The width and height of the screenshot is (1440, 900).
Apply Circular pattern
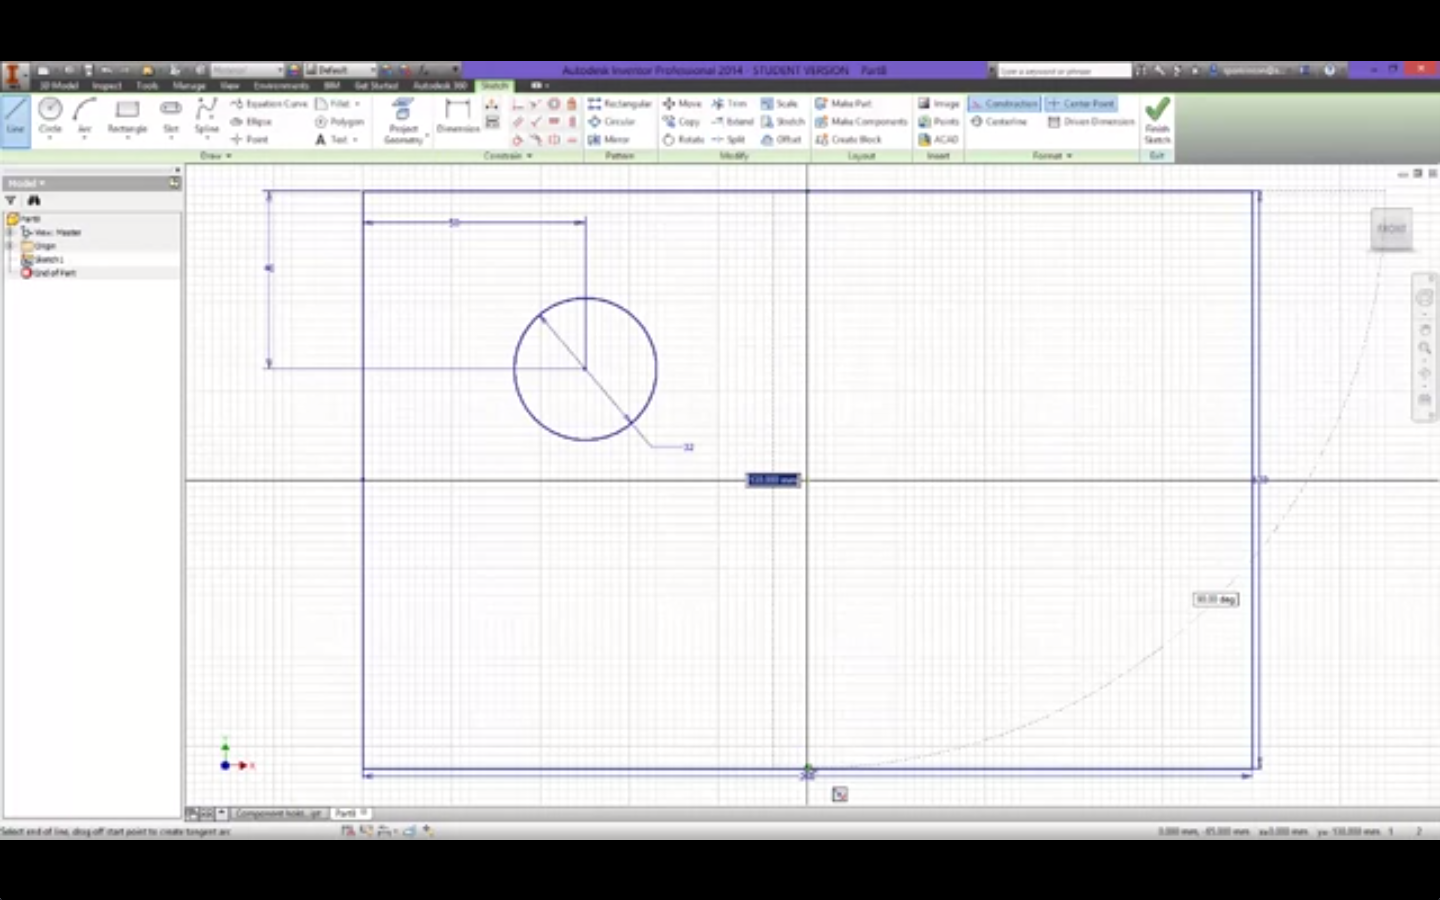tap(612, 121)
